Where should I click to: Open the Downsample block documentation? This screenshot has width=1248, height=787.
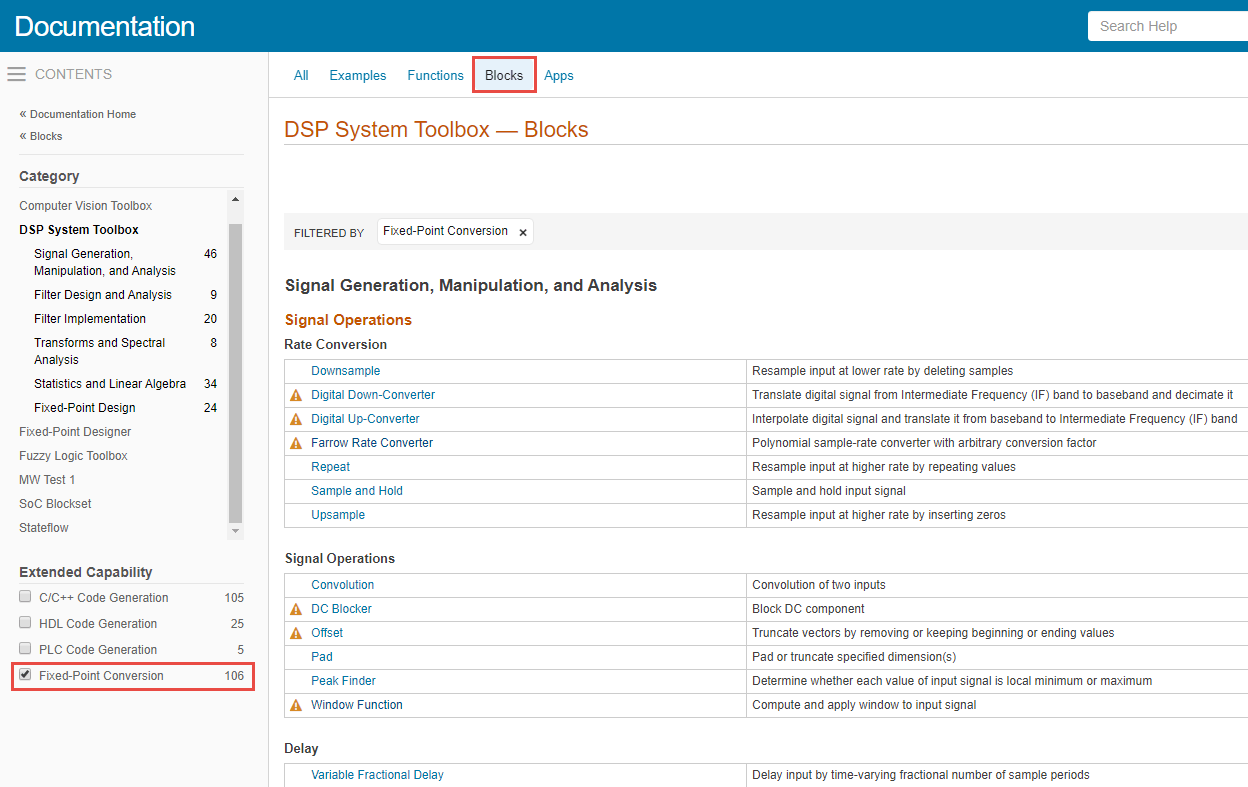pos(345,370)
